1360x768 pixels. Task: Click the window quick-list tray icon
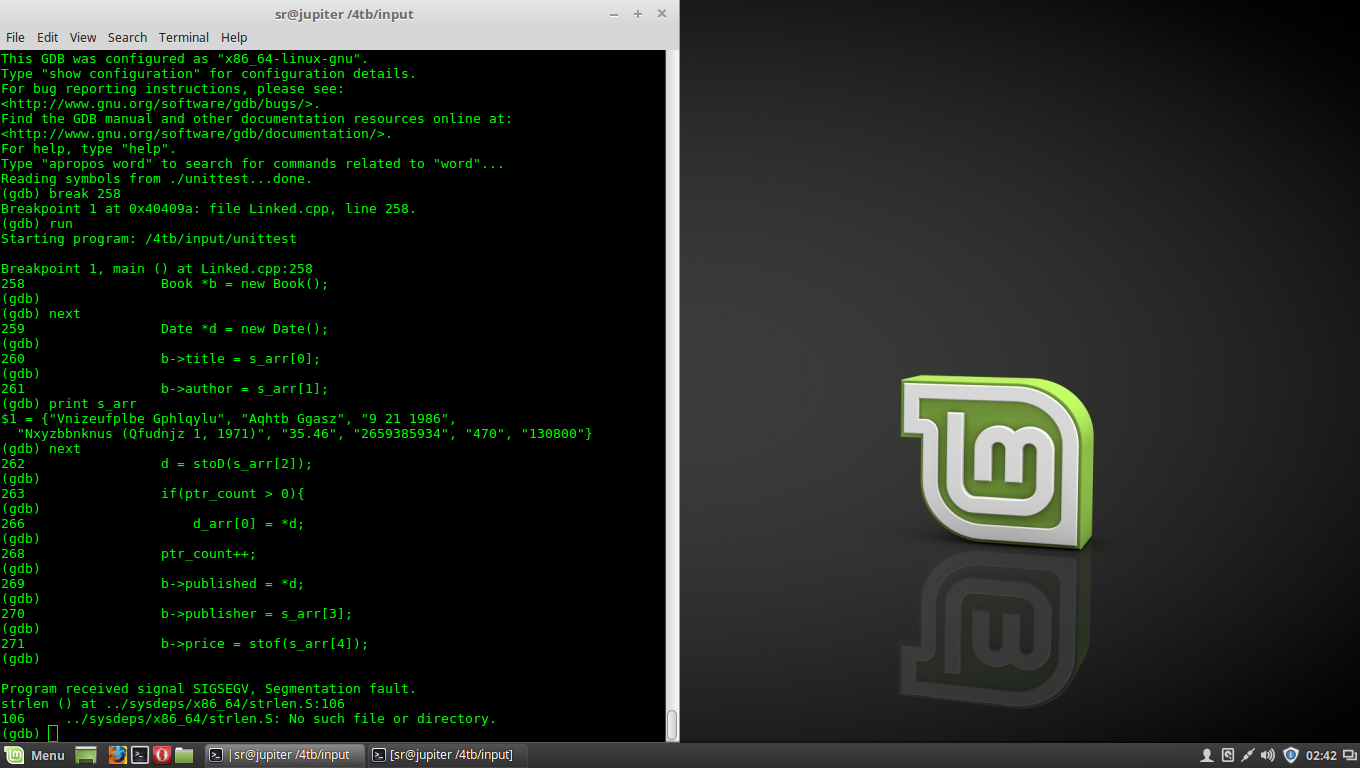pos(1349,755)
